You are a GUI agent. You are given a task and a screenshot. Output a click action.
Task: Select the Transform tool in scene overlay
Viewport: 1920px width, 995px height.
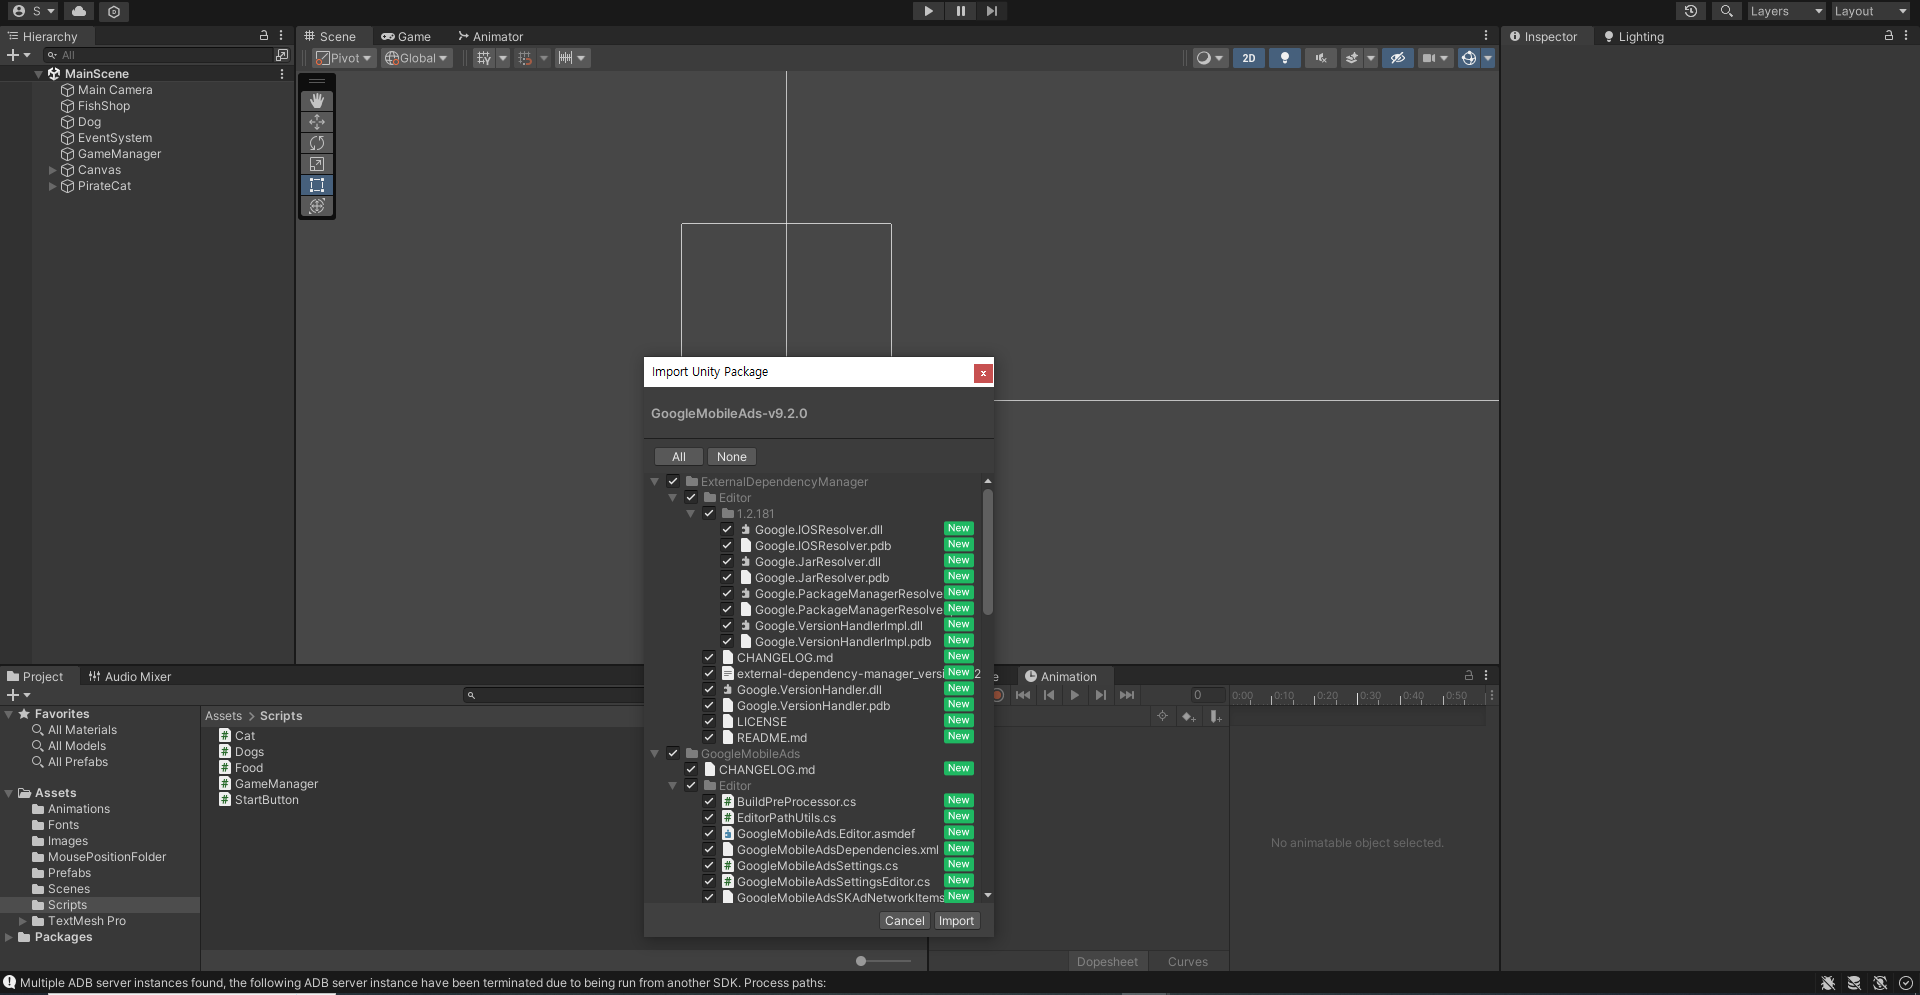click(317, 206)
